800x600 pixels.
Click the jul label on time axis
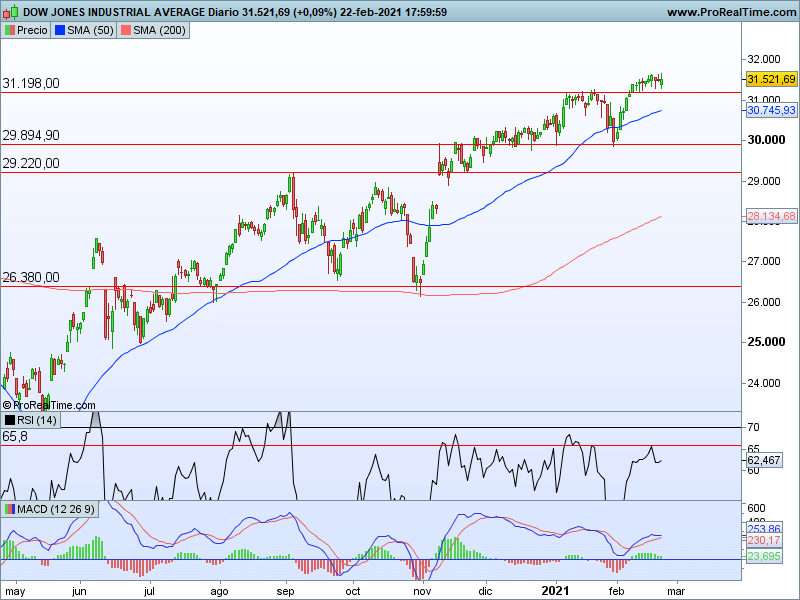tap(149, 592)
